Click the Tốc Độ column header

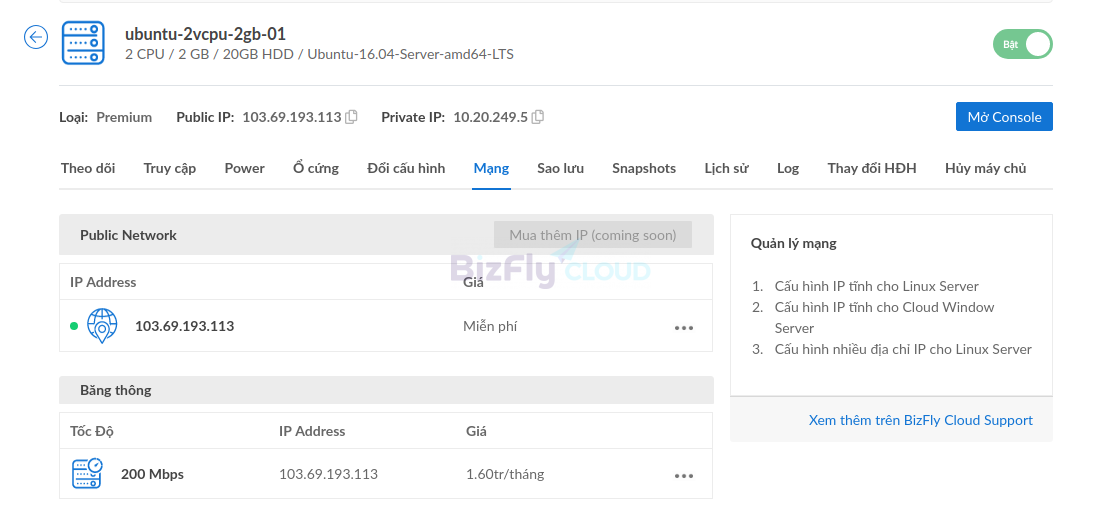coord(91,431)
